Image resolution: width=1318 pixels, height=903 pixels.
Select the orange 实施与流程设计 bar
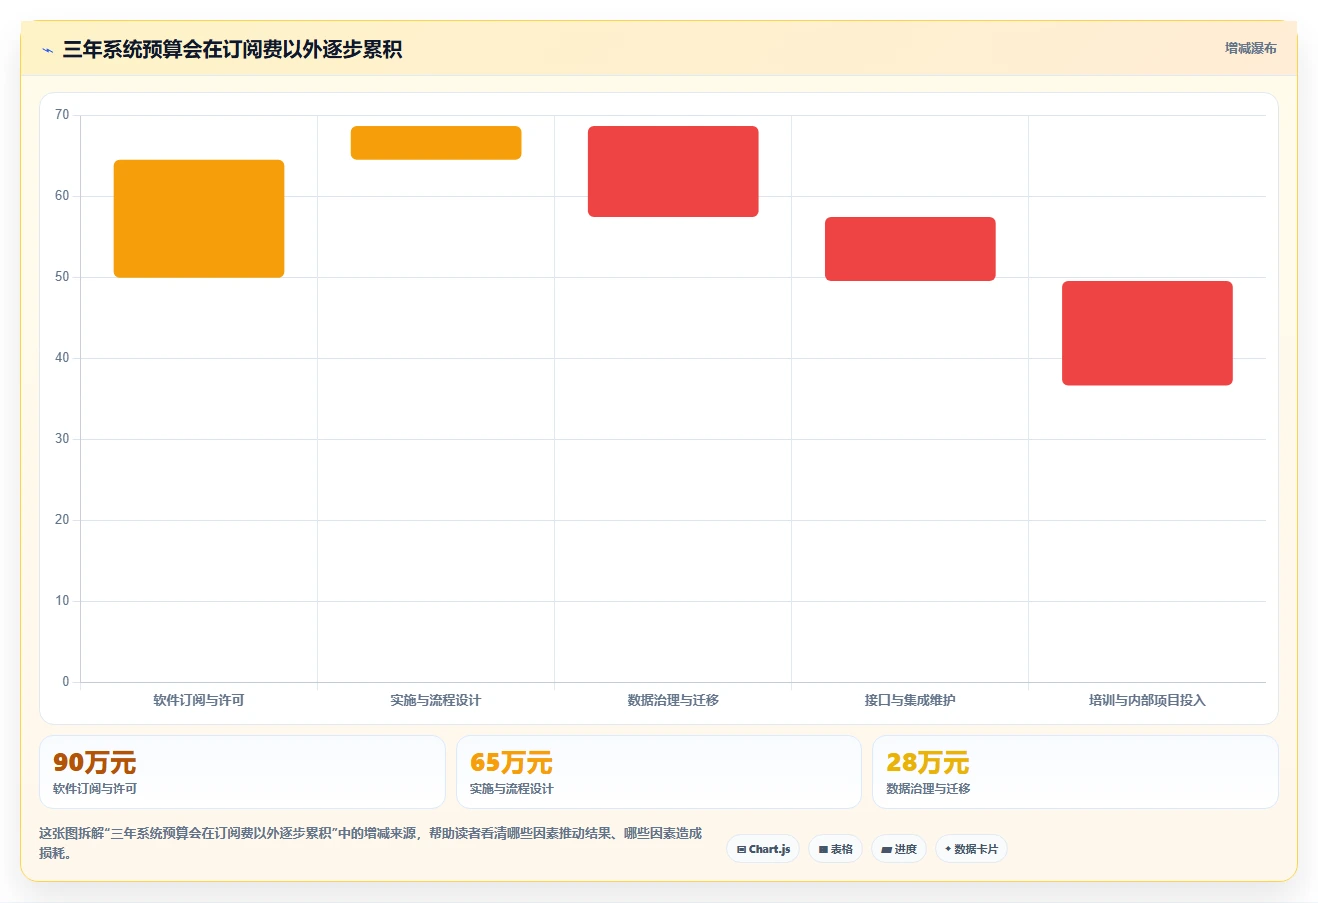pos(436,143)
